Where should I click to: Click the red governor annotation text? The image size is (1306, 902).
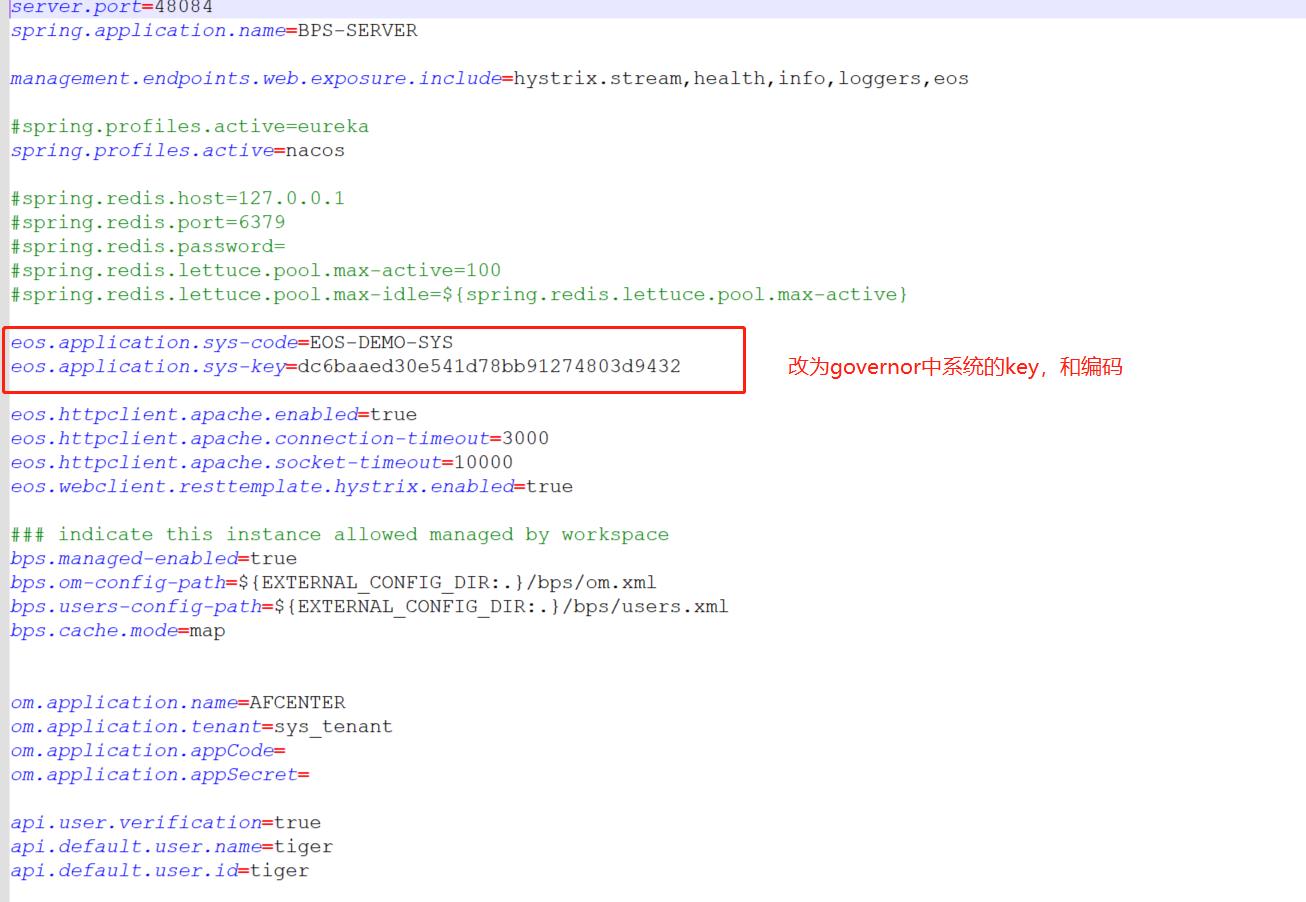point(954,367)
